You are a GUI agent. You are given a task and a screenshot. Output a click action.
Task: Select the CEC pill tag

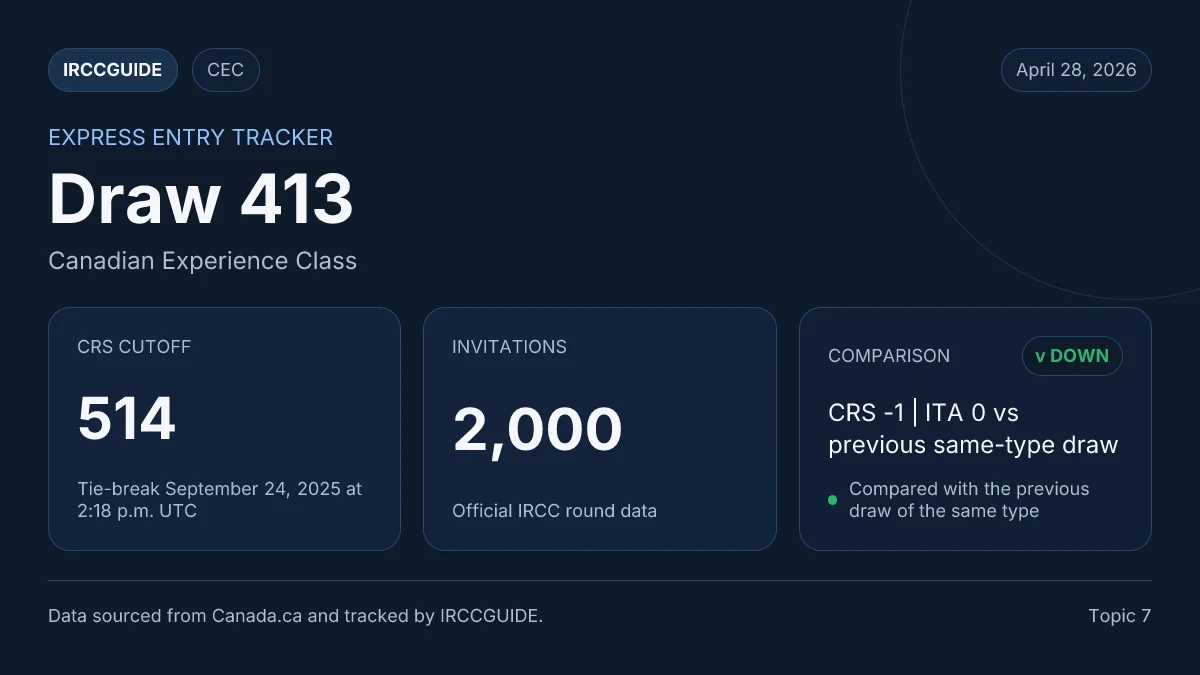(x=226, y=70)
